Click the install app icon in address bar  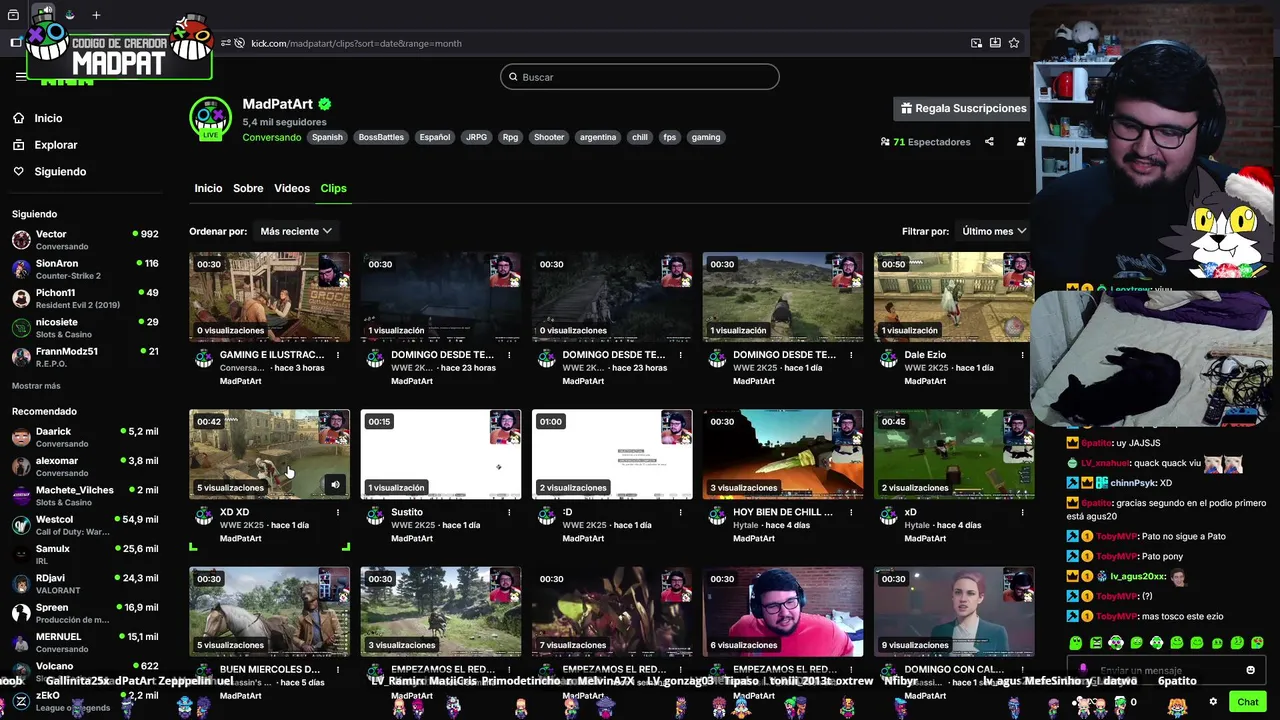(x=995, y=43)
